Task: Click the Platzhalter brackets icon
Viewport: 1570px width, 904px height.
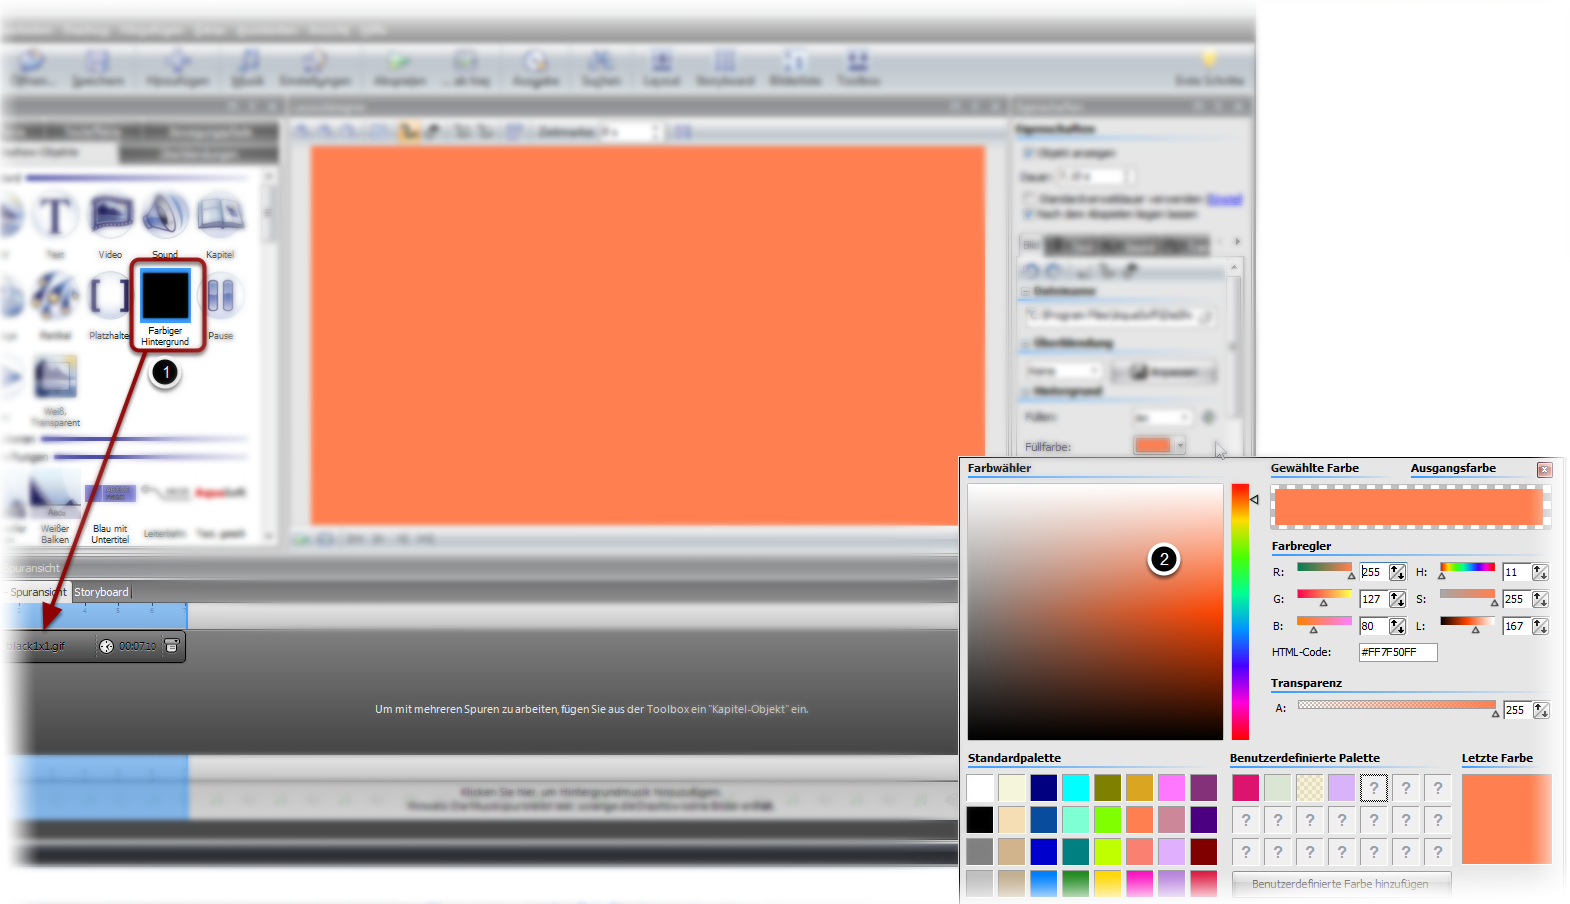Action: click(110, 297)
